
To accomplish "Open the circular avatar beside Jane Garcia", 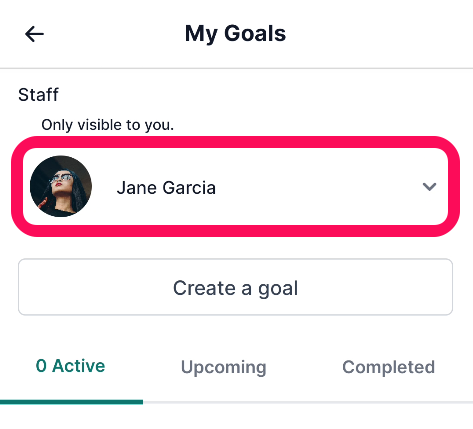I will [61, 186].
